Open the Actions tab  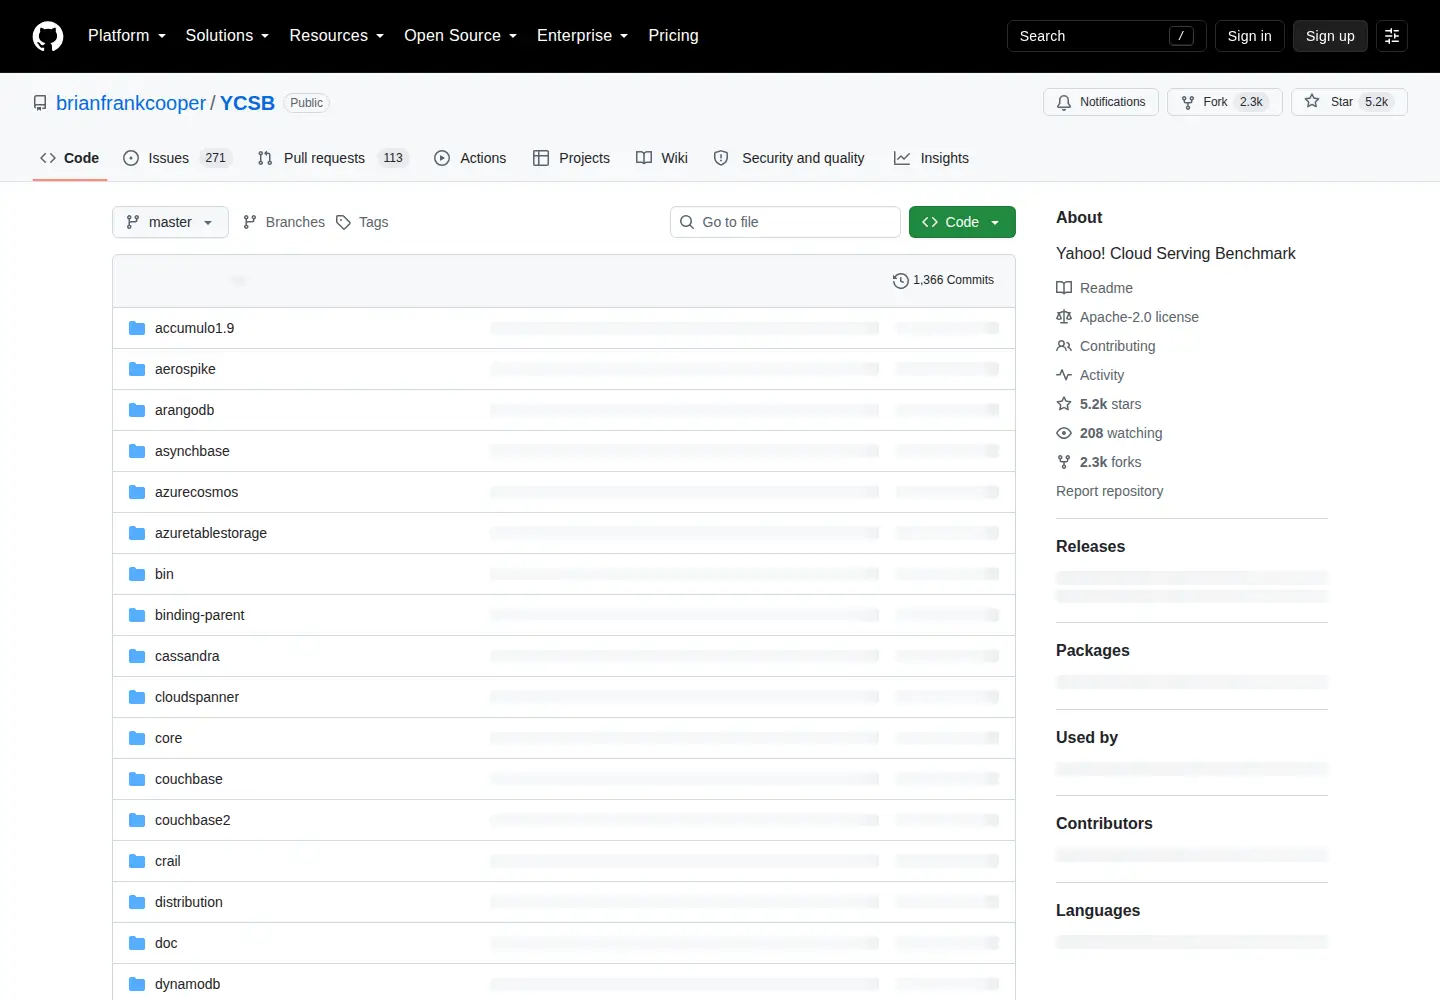coord(470,158)
